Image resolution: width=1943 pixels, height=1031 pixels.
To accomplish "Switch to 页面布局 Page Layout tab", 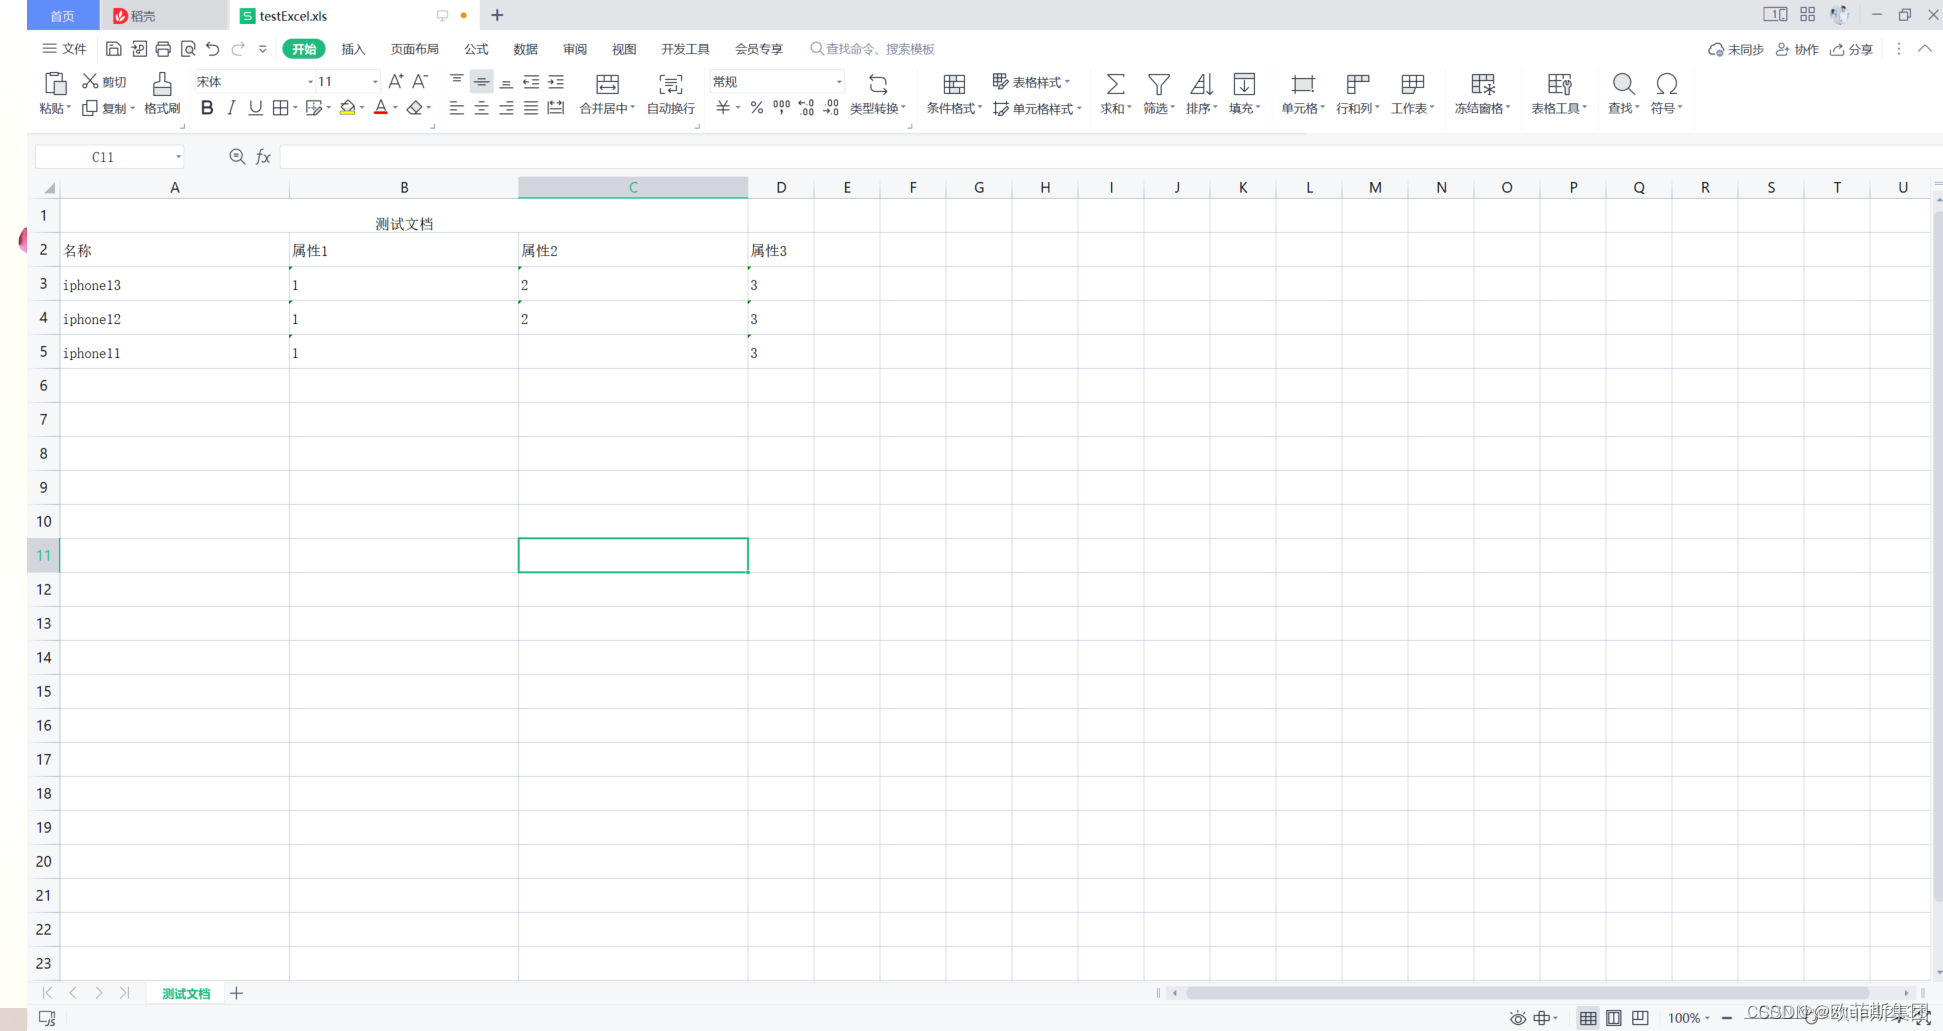I will 414,49.
